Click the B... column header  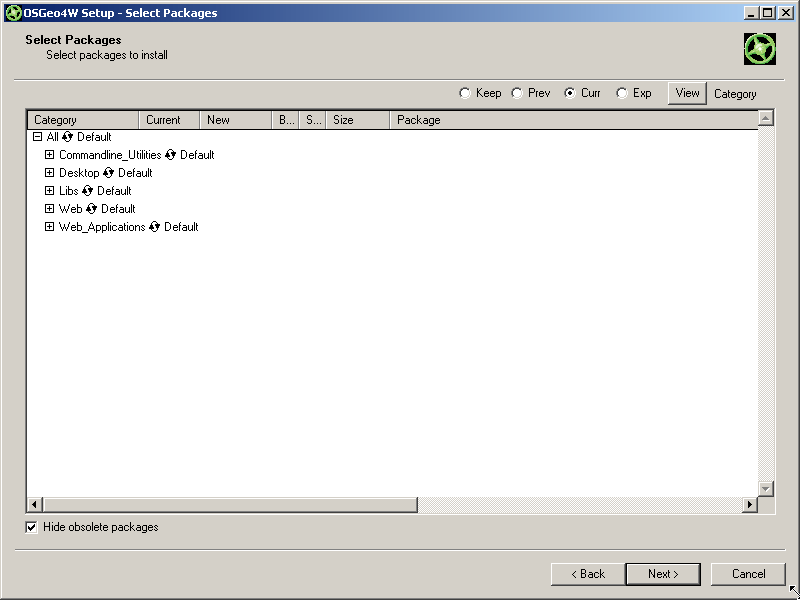[x=285, y=120]
